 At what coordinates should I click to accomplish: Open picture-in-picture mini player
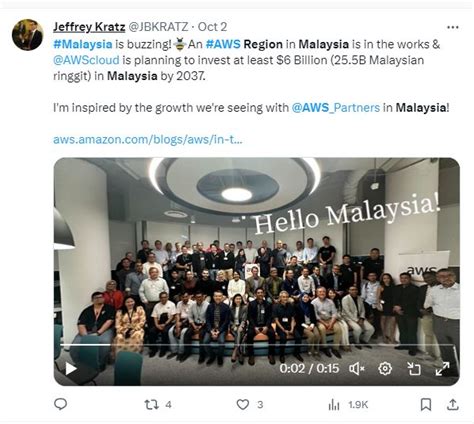pyautogui.click(x=414, y=369)
